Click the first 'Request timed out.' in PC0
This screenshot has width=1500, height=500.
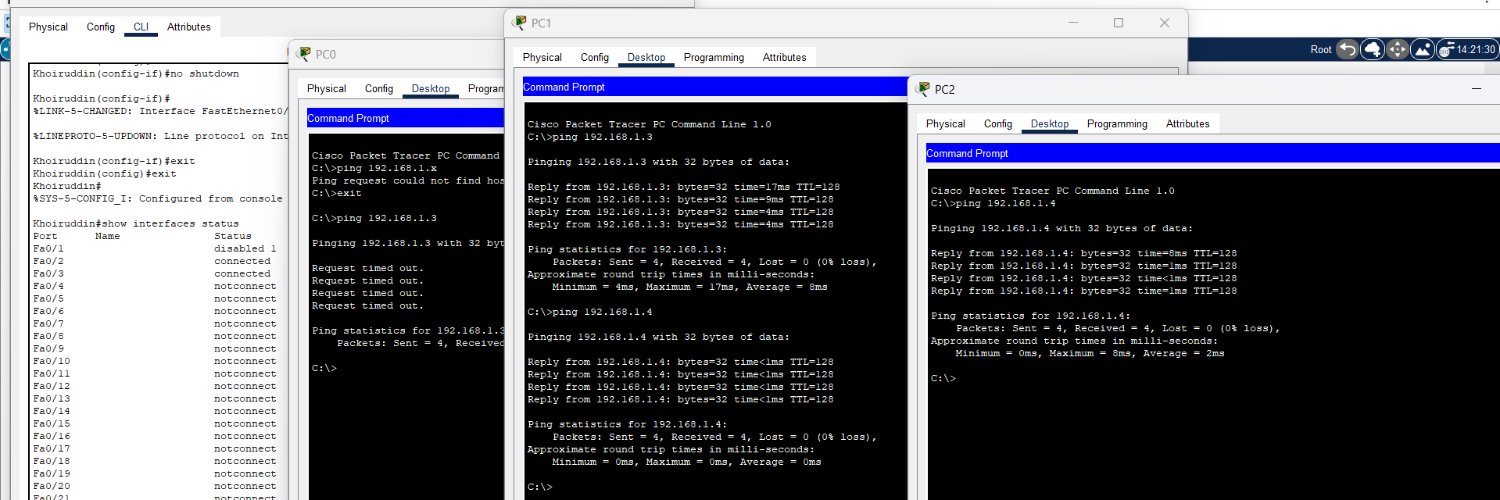[368, 268]
